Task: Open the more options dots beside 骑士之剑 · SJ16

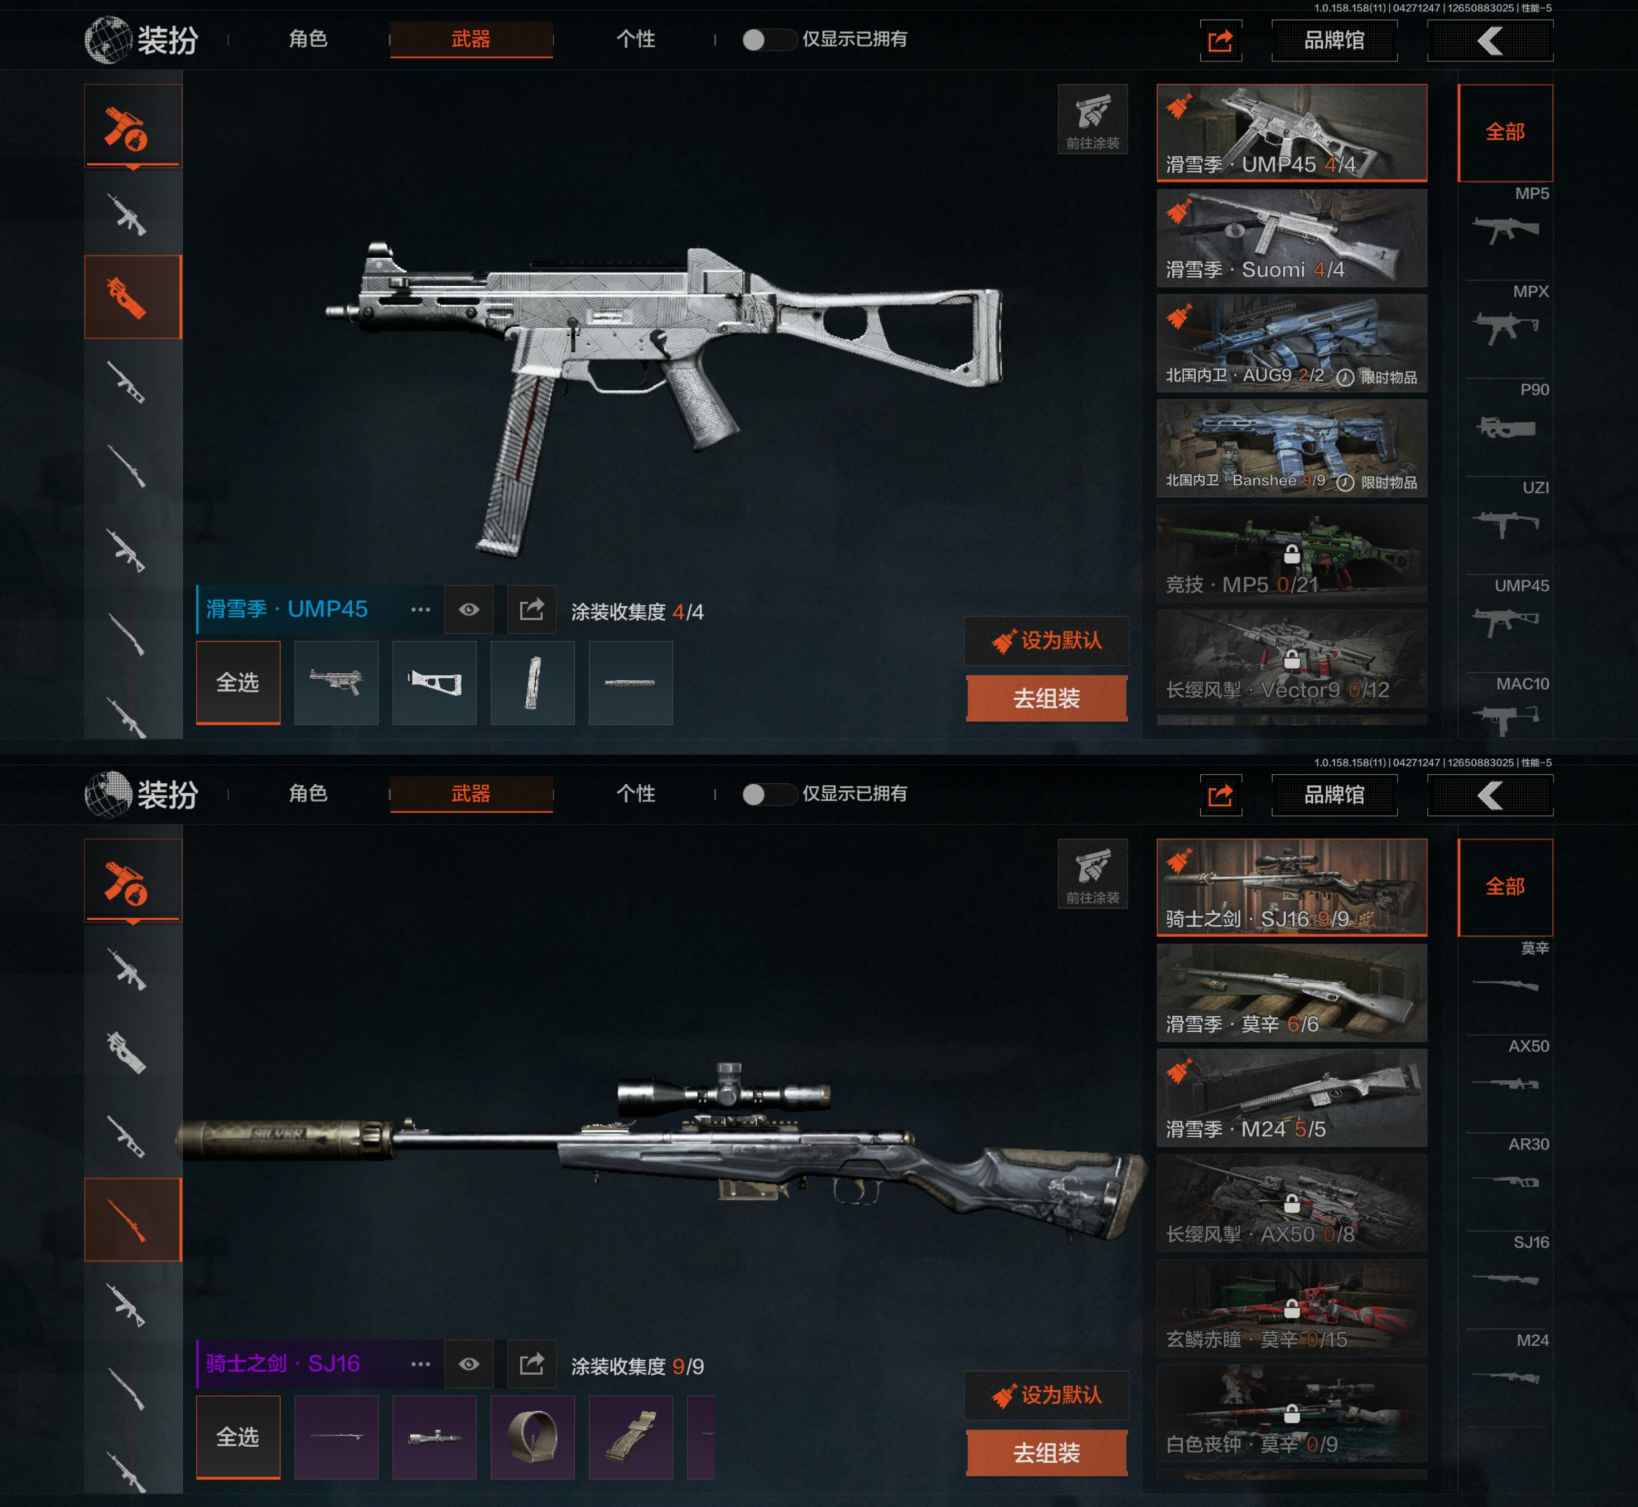Action: (x=420, y=1364)
